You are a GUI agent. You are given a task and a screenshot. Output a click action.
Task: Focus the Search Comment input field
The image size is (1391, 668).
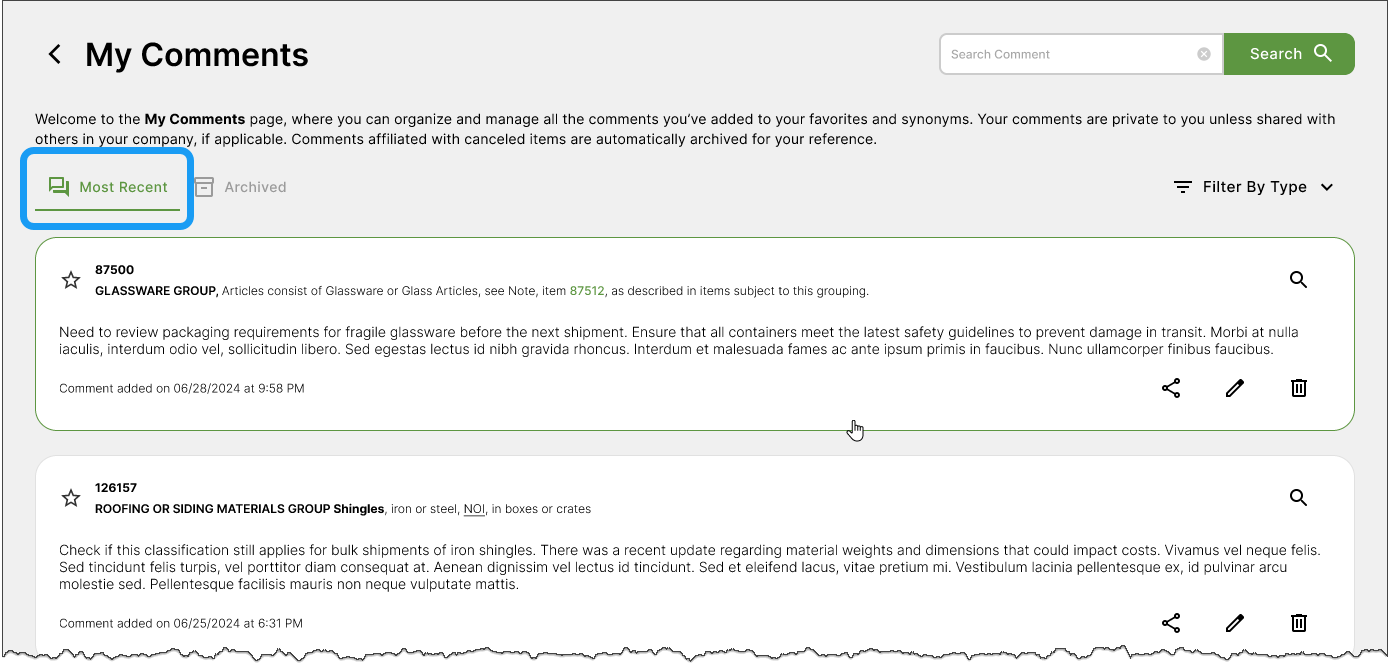(1068, 54)
